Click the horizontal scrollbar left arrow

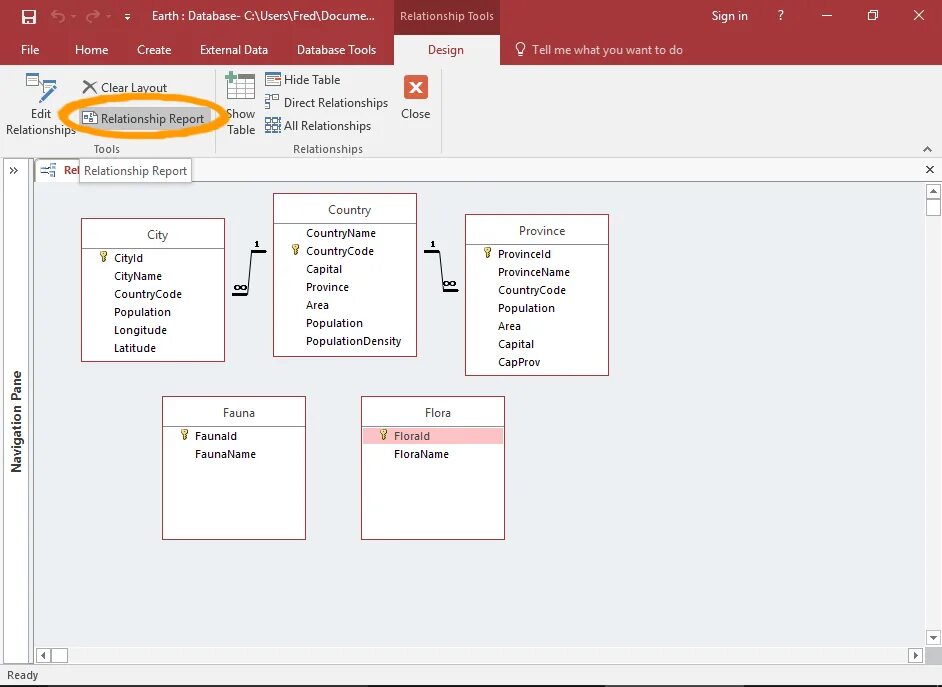tap(43, 655)
